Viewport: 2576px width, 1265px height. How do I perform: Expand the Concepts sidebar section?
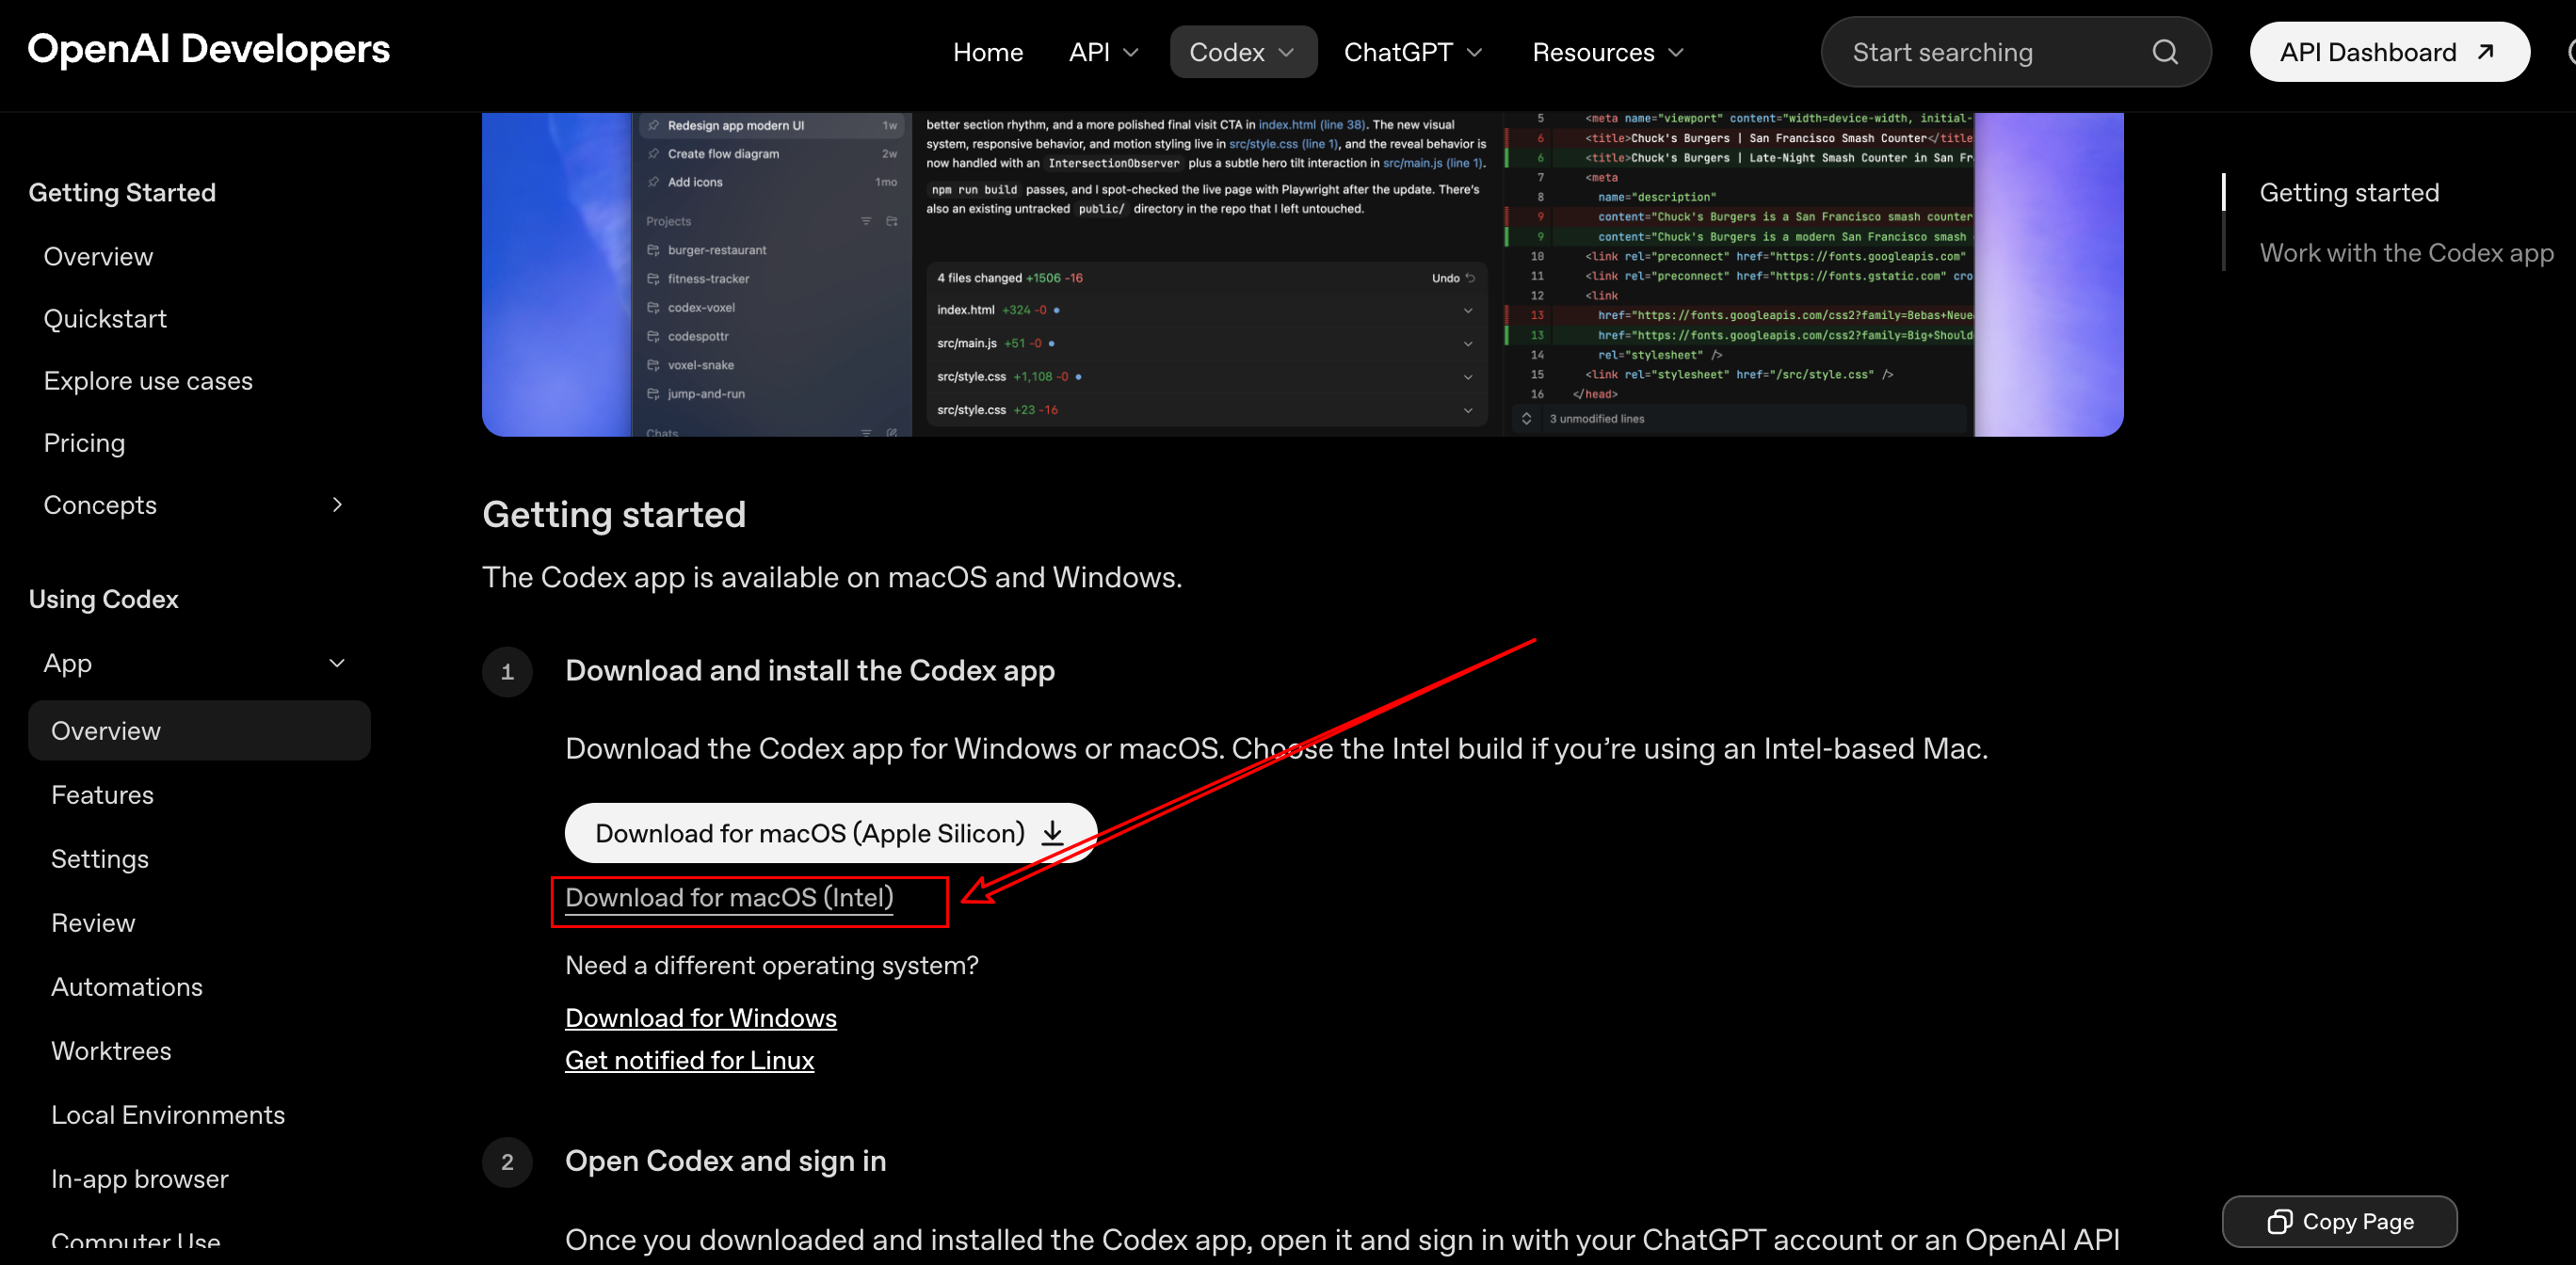pyautogui.click(x=337, y=505)
